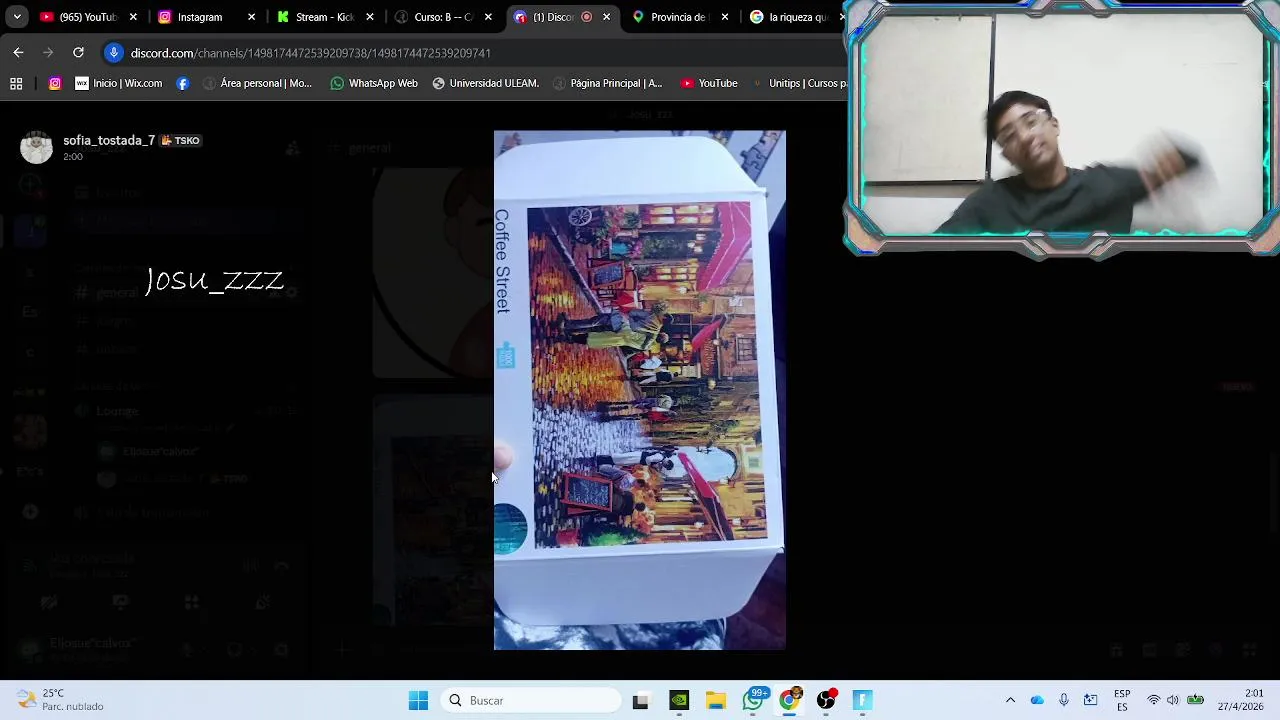Open the Instagram bookmark icon
Viewport: 1280px width, 720px height.
click(x=55, y=83)
